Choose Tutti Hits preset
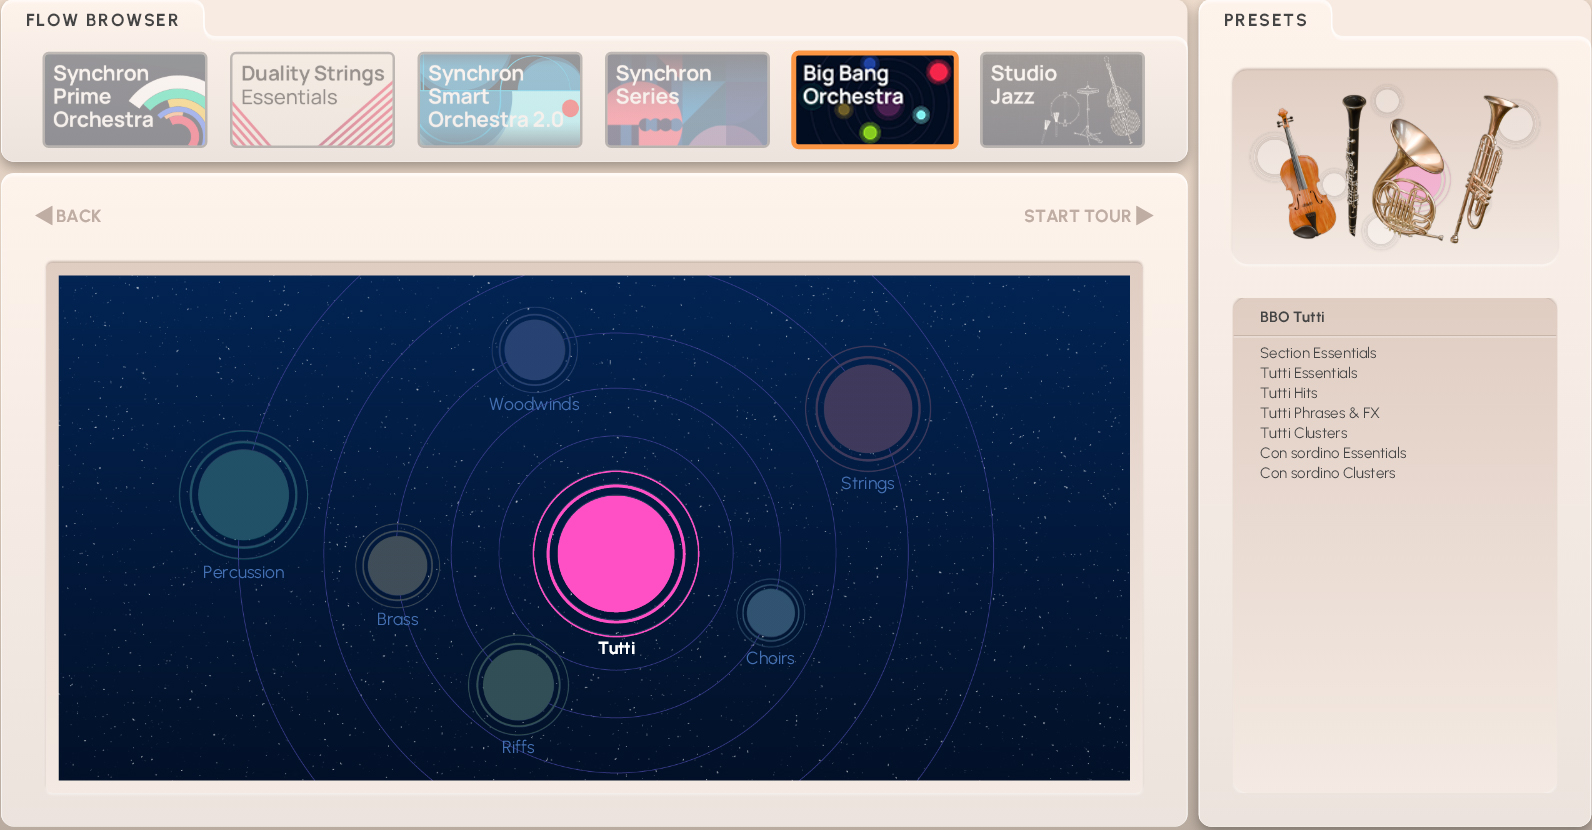 point(1289,393)
